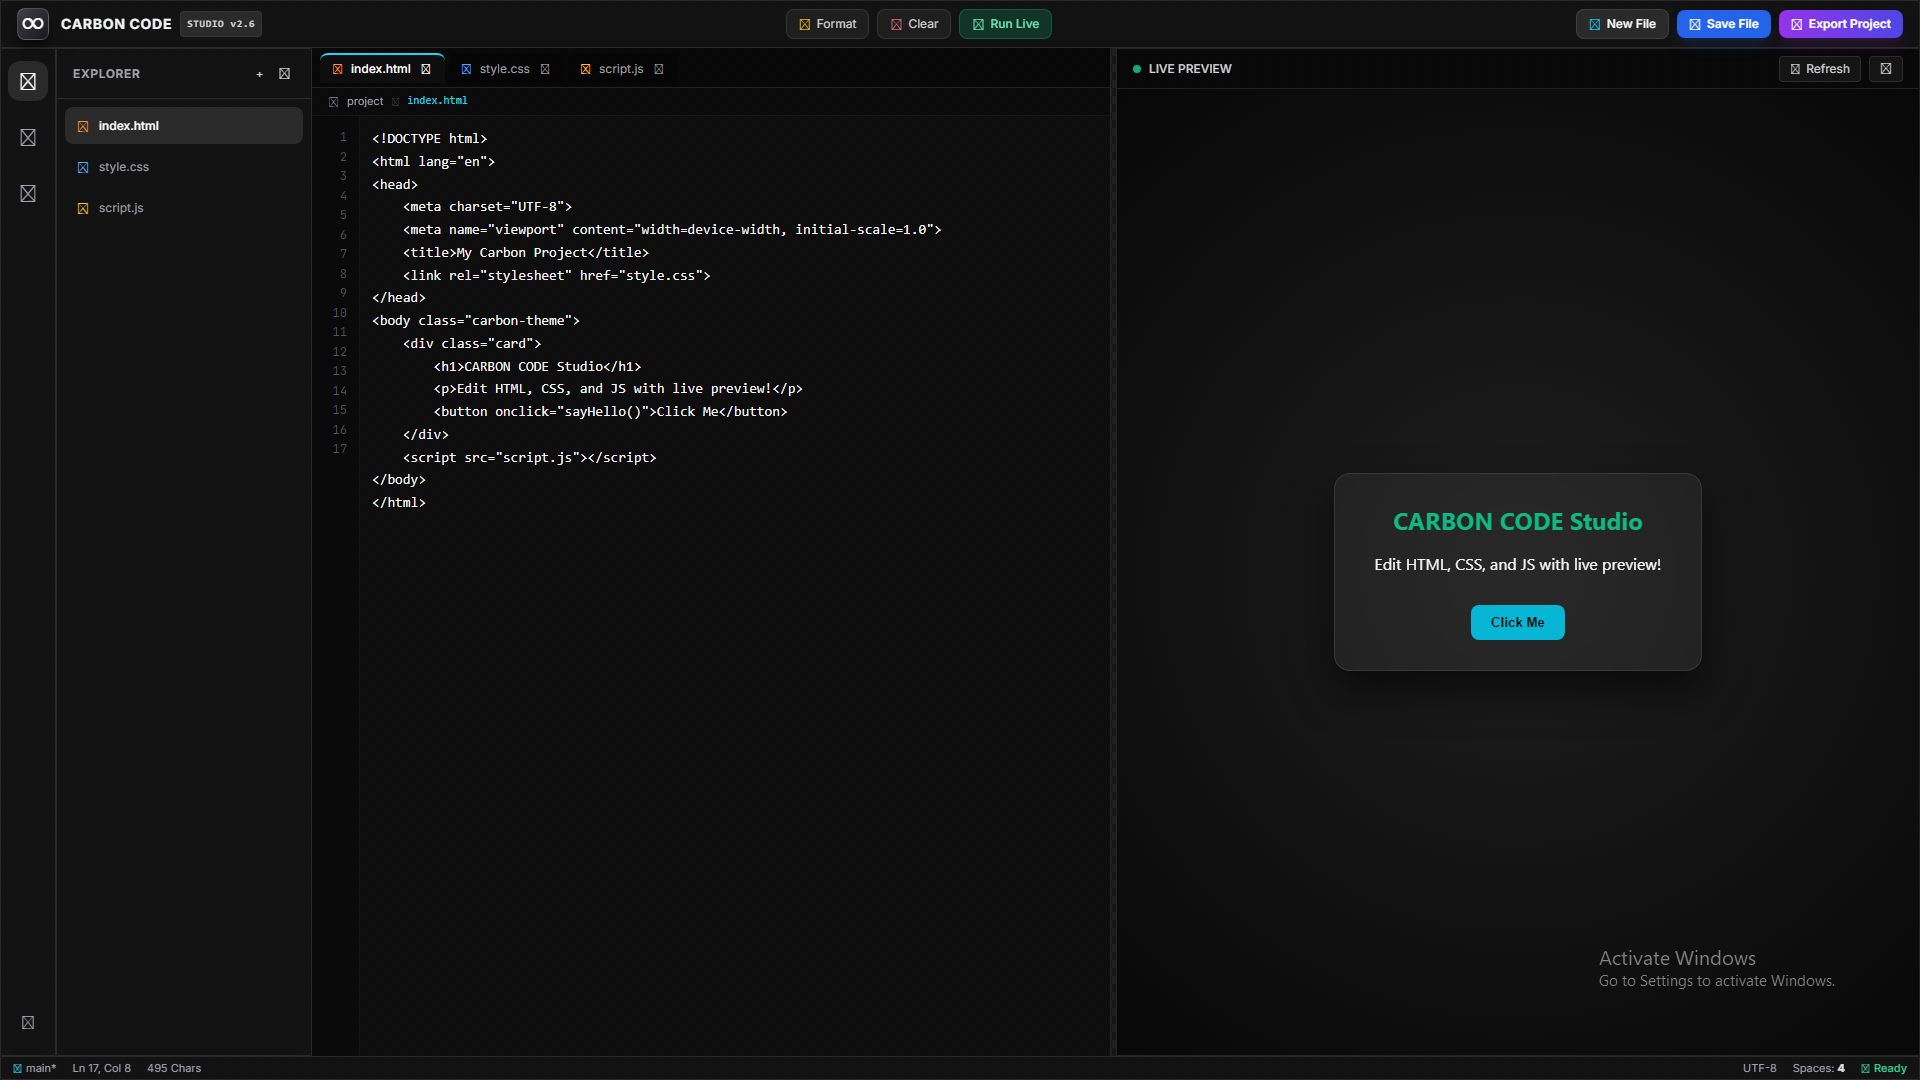Click the Format button
The image size is (1920, 1080).
(827, 24)
